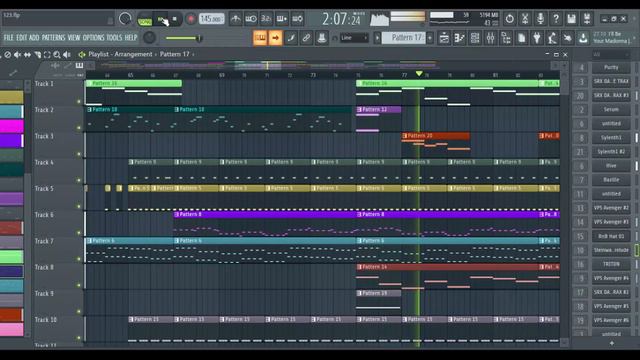Open the VIEW menu

pos(74,38)
